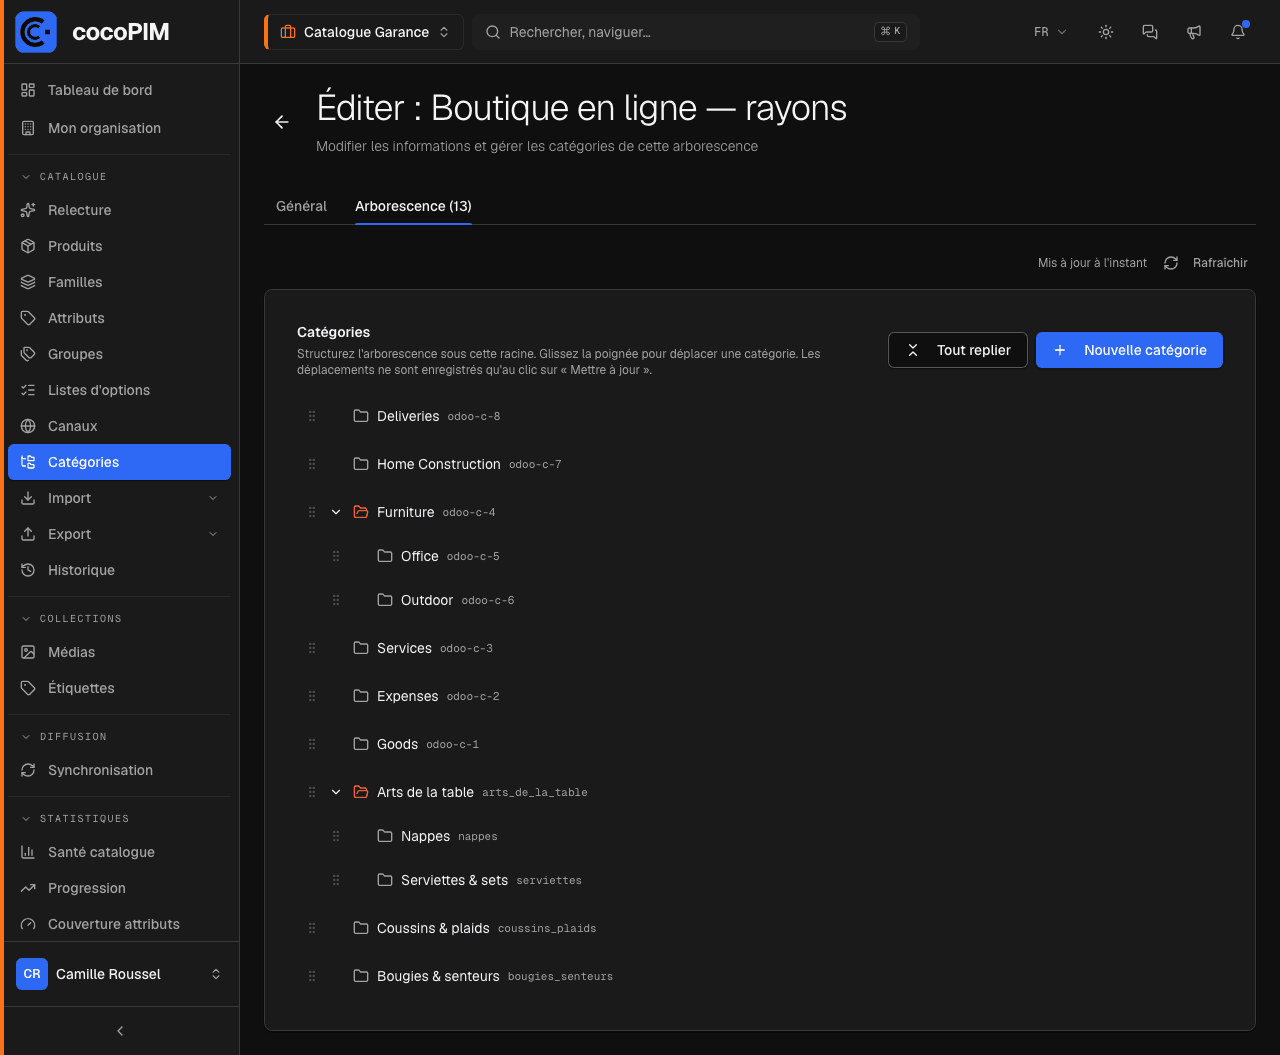Click the open folder icon of Furniture
Image resolution: width=1280 pixels, height=1055 pixels.
pyautogui.click(x=361, y=512)
